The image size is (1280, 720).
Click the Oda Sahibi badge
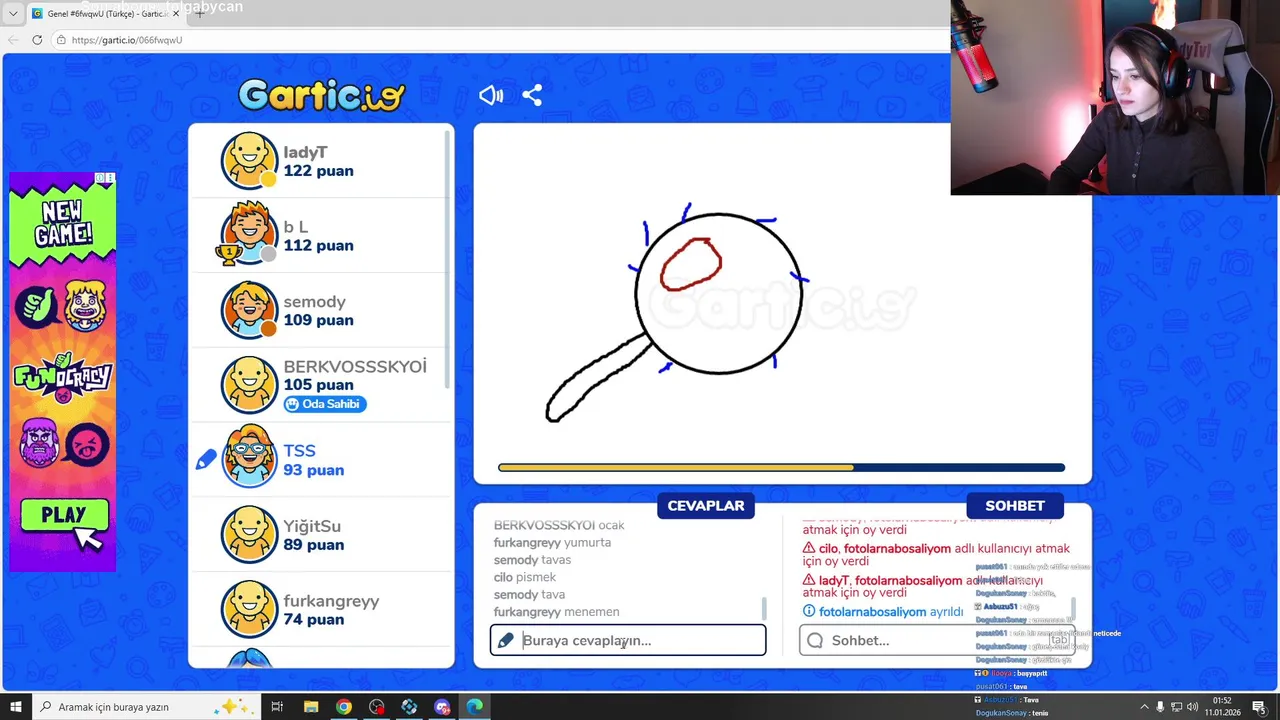(x=325, y=404)
